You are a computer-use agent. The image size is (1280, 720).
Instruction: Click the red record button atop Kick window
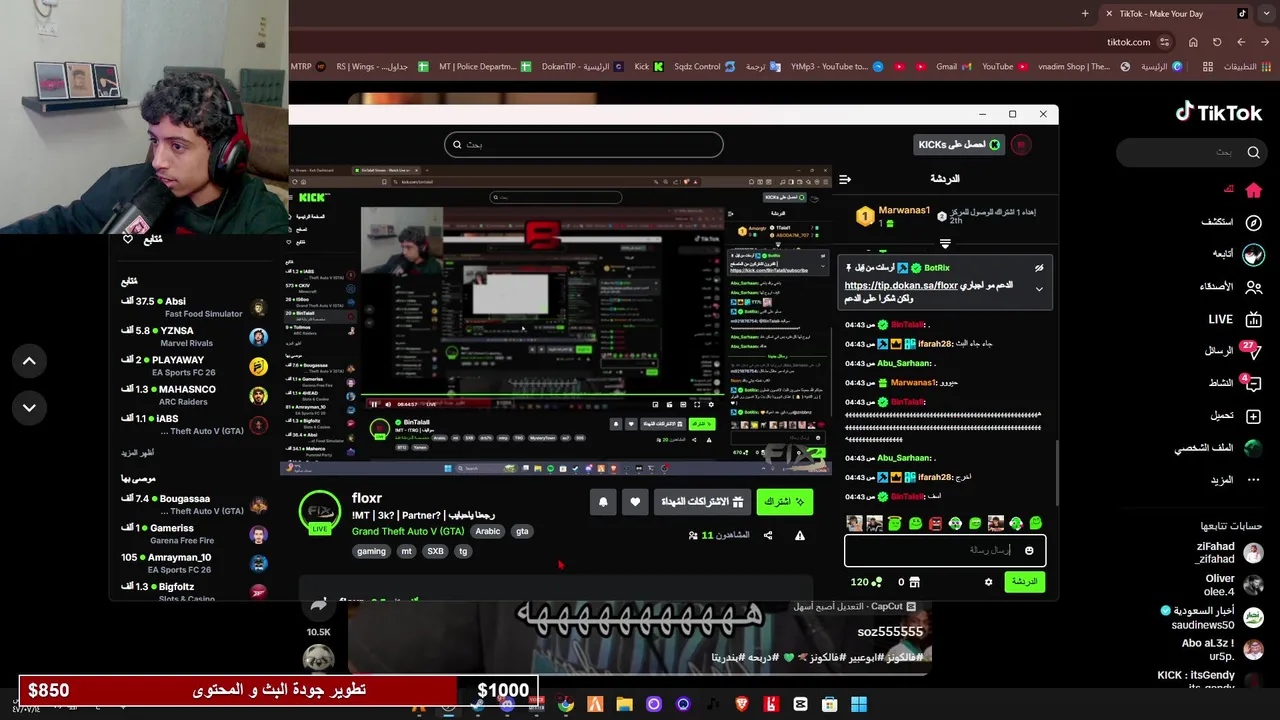pos(1020,145)
